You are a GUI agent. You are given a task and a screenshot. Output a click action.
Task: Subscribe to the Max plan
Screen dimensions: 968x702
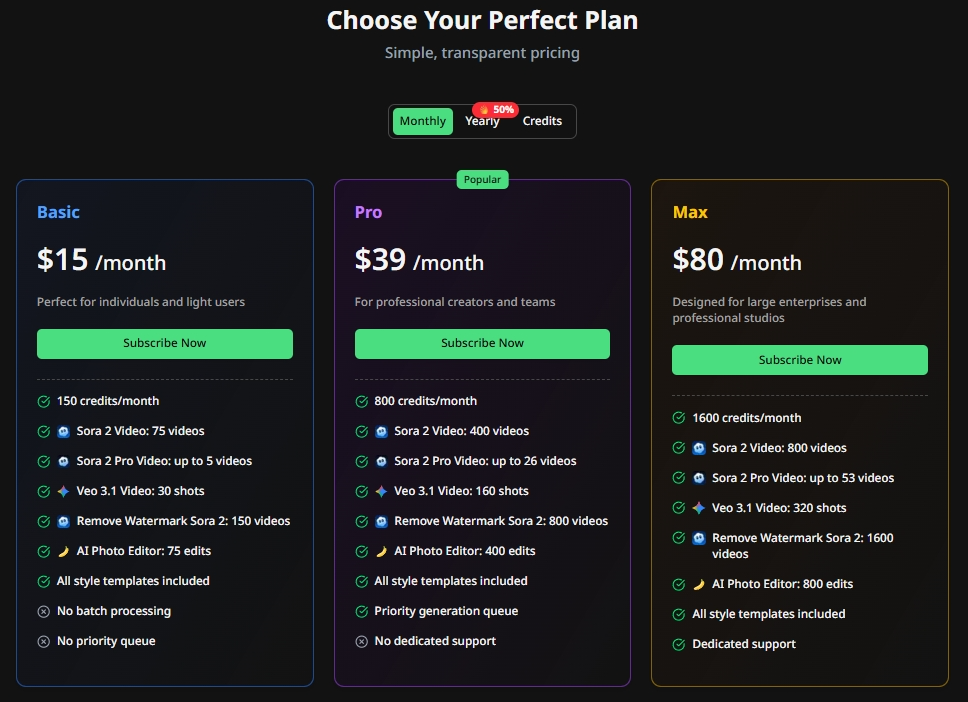click(800, 360)
